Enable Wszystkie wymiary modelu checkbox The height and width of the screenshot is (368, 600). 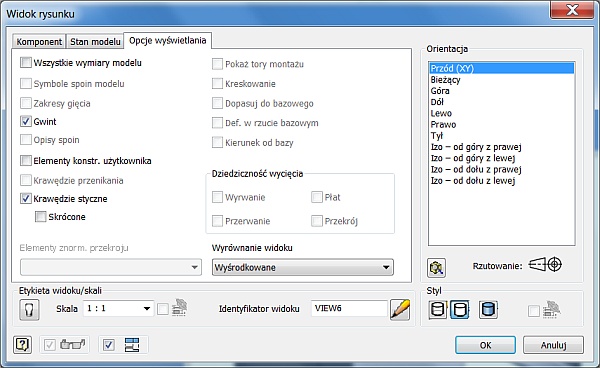coord(26,62)
